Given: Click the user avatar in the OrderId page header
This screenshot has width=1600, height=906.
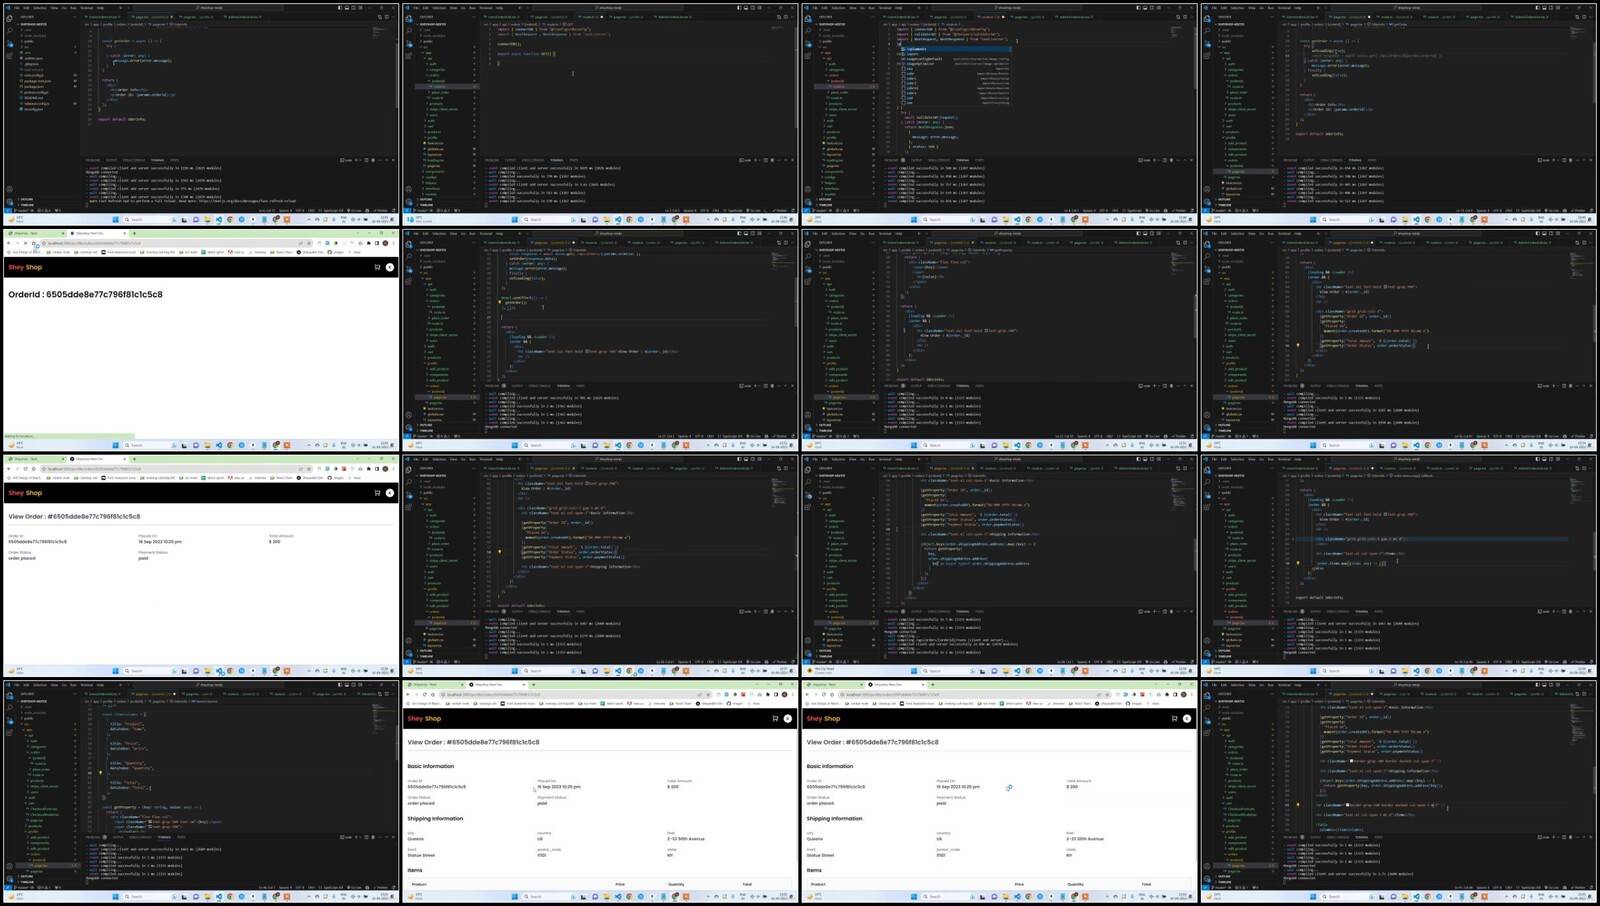Looking at the screenshot, I should 390,267.
